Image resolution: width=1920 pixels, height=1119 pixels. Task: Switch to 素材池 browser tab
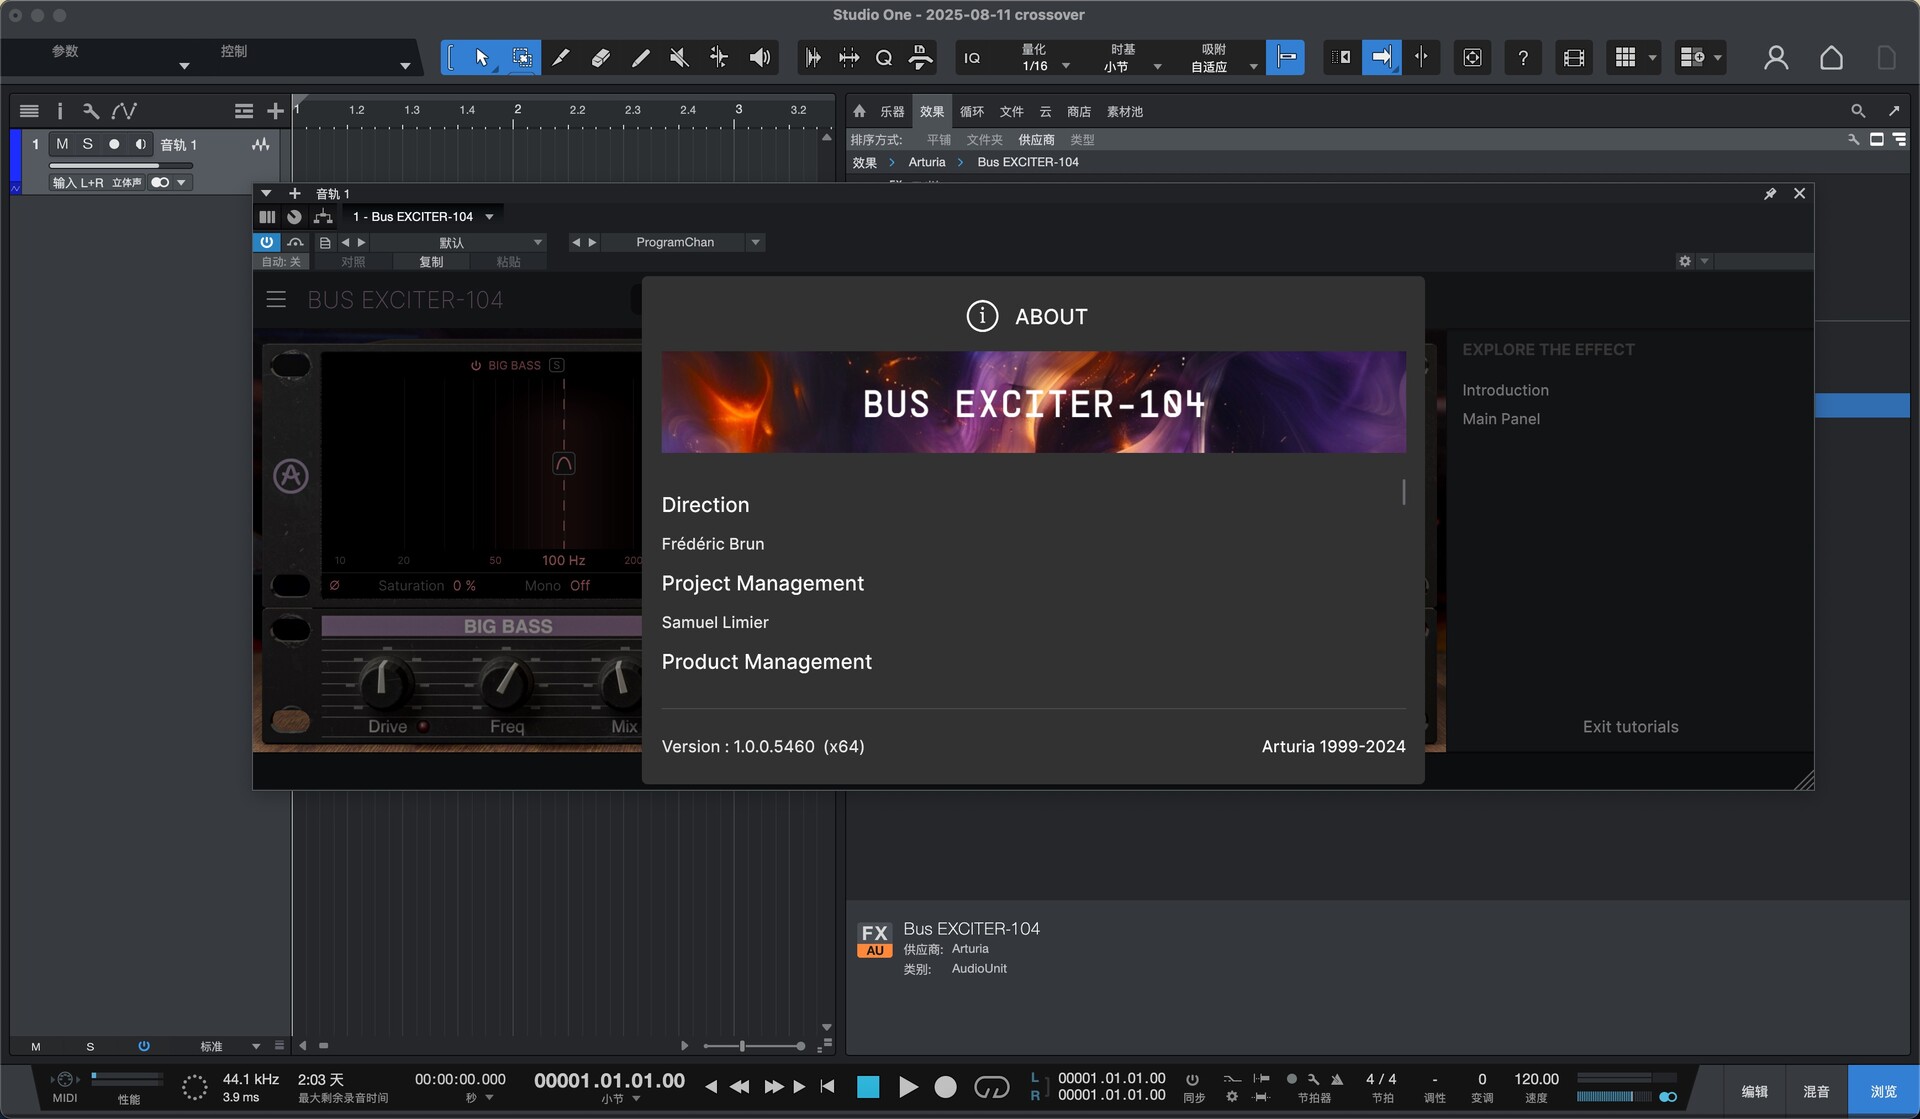[1125, 112]
